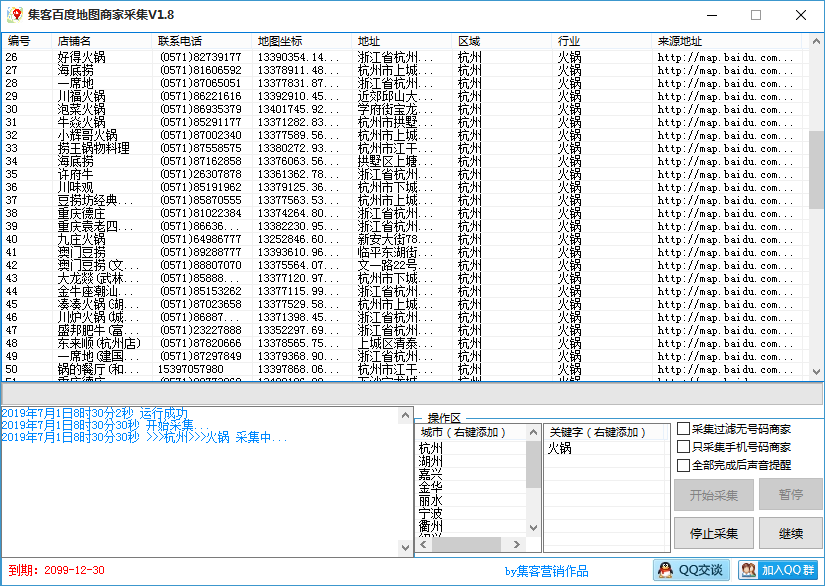Click the 店铺名 column header
This screenshot has height=586, width=825.
(x=102, y=41)
